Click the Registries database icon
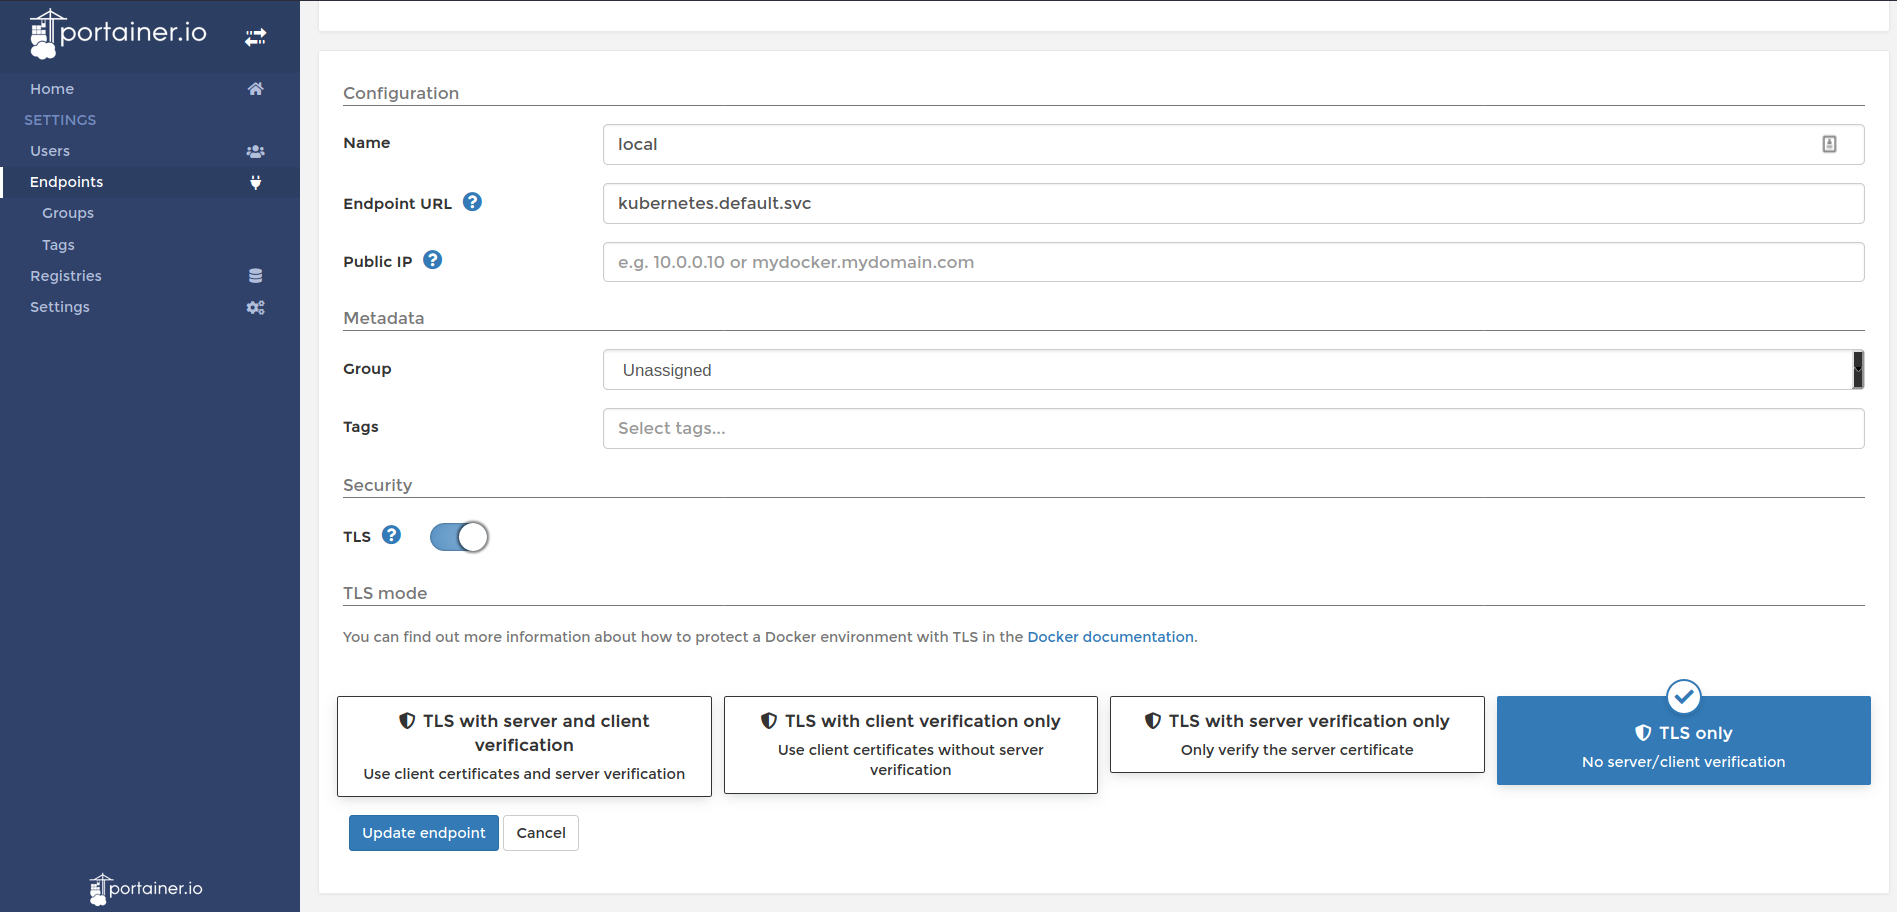Viewport: 1897px width, 912px height. click(256, 276)
